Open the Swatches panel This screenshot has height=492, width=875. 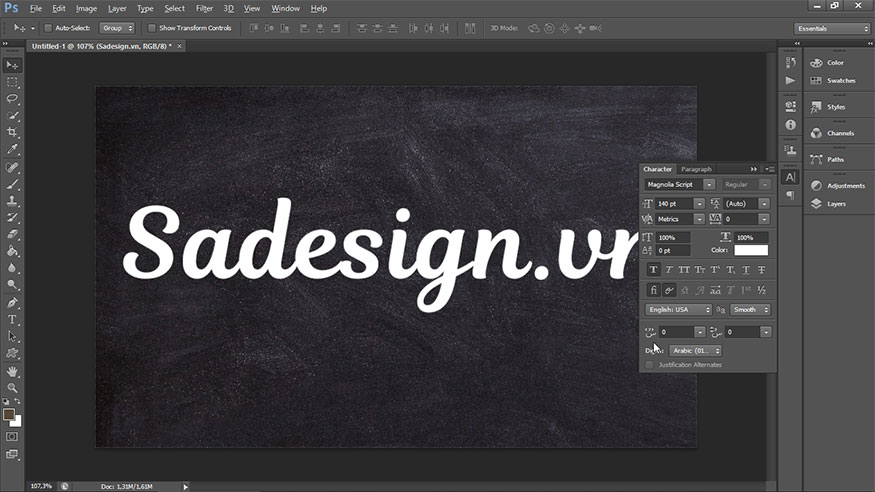point(840,81)
